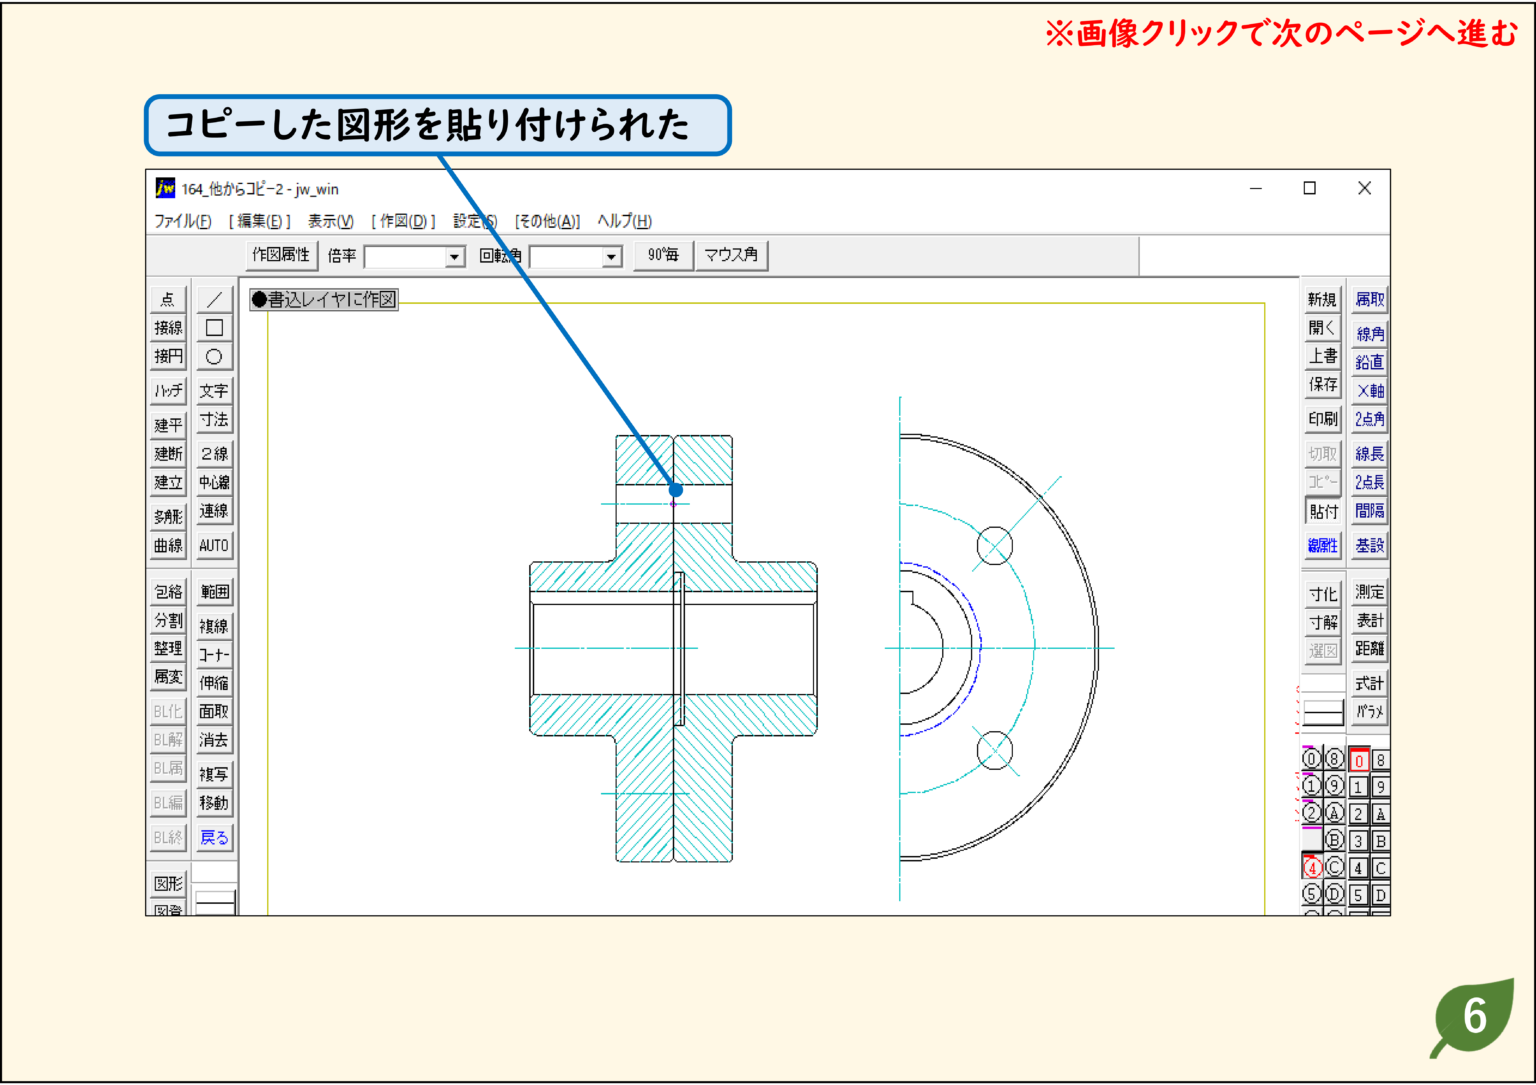Viewport: 1536px width, 1085px height.
Task: Open the 倍率 magnification dropdown
Action: (455, 256)
